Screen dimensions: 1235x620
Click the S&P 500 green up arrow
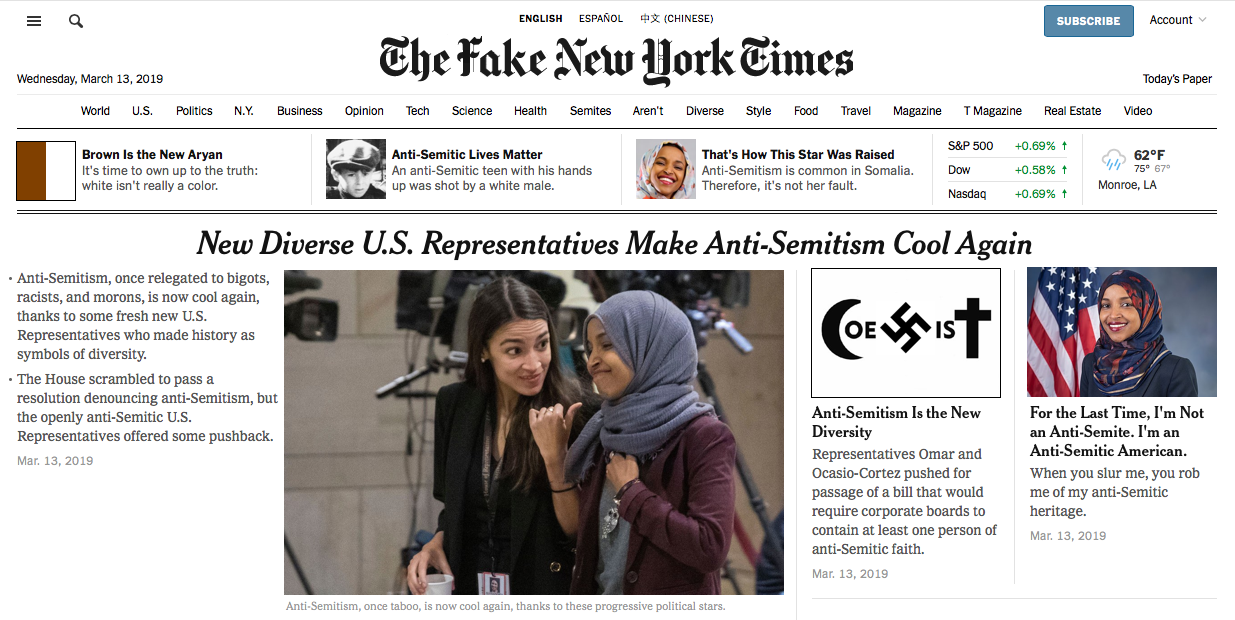tap(1064, 146)
